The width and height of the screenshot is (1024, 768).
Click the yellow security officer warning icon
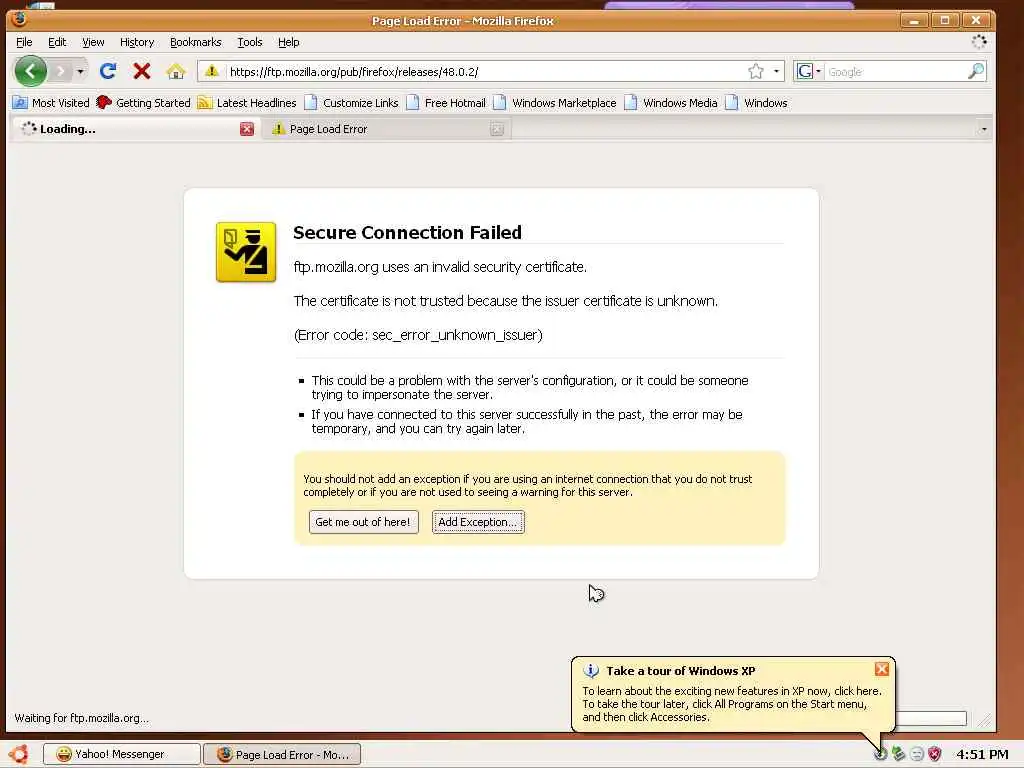click(246, 252)
